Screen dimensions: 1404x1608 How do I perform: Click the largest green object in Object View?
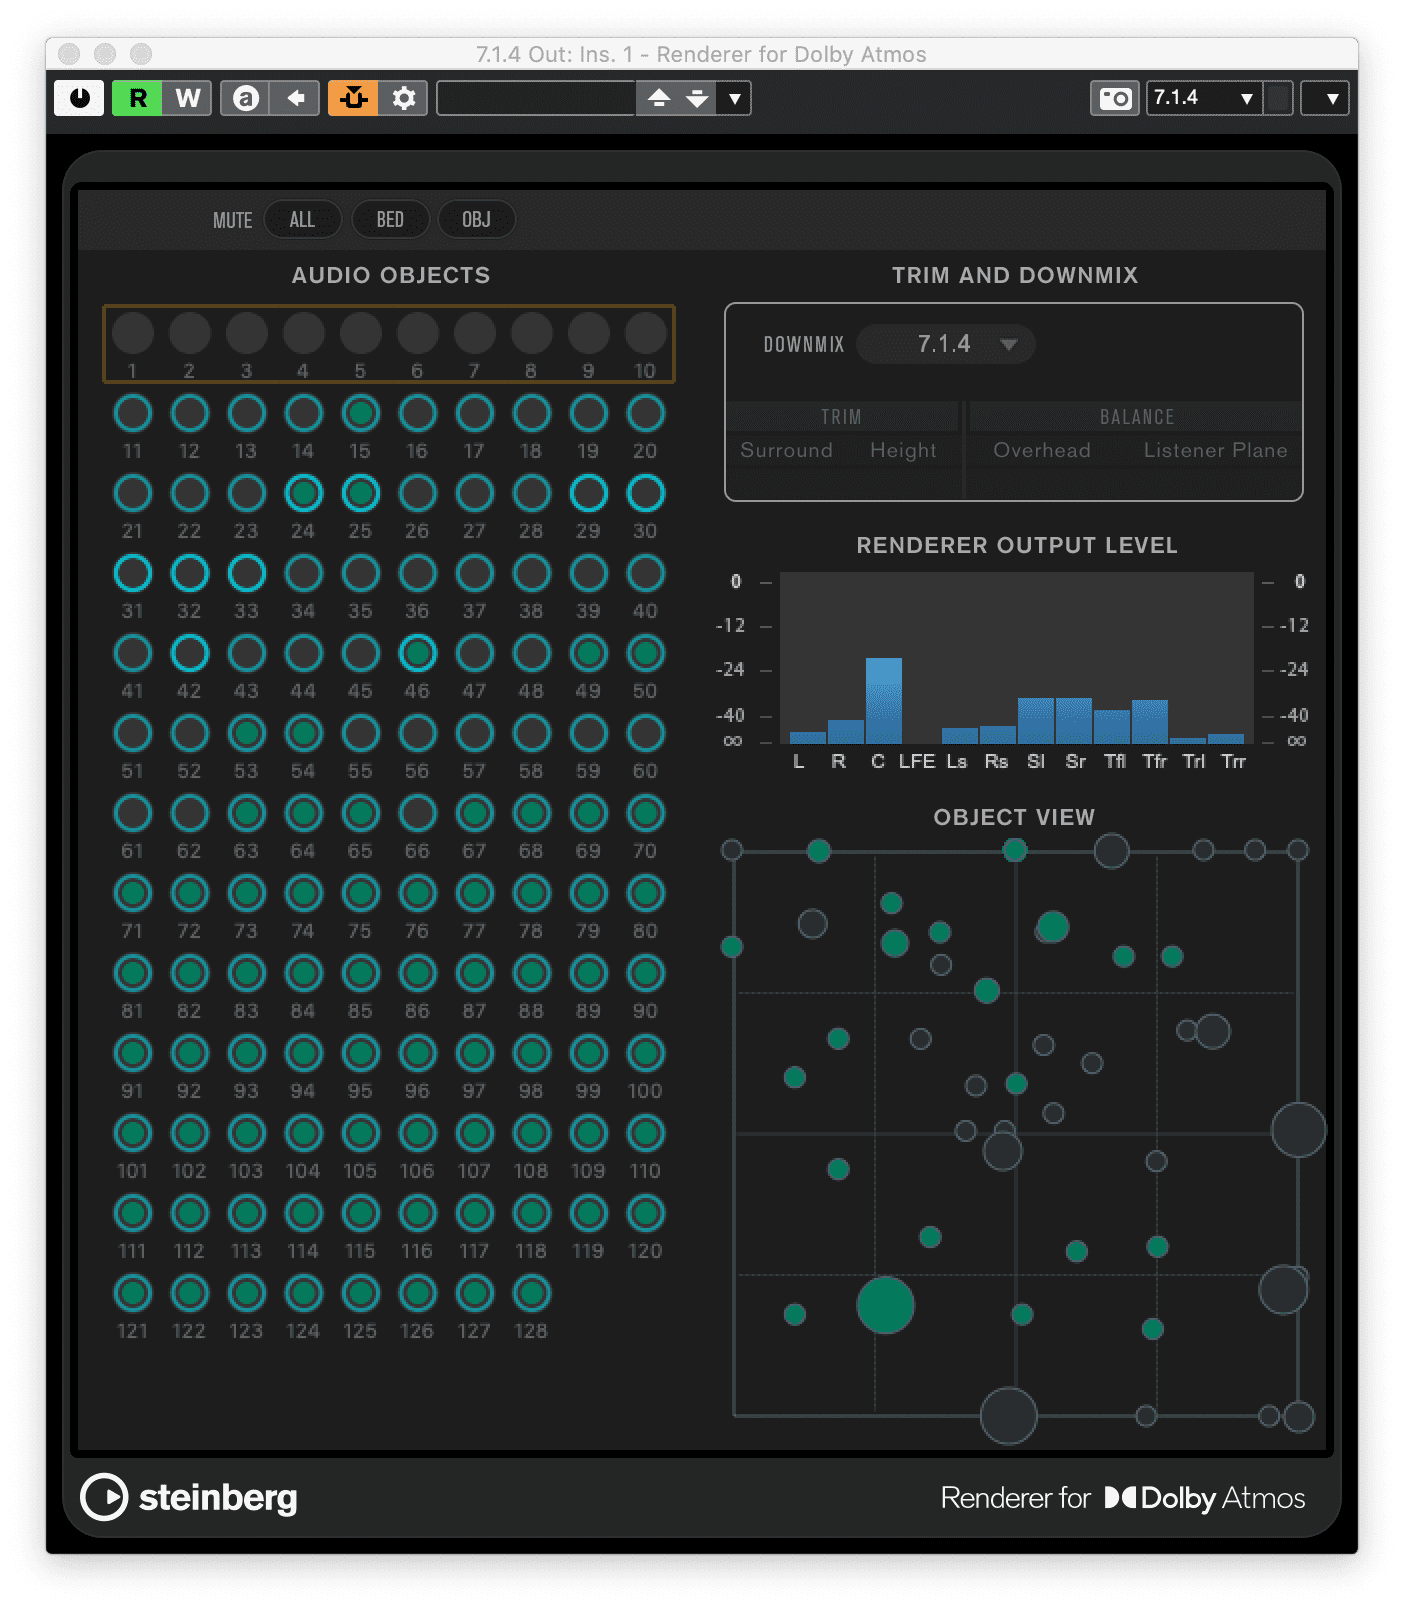pos(885,1305)
